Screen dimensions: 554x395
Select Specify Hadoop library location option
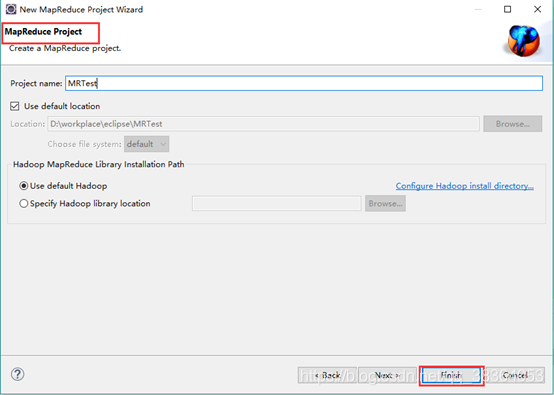pyautogui.click(x=24, y=204)
